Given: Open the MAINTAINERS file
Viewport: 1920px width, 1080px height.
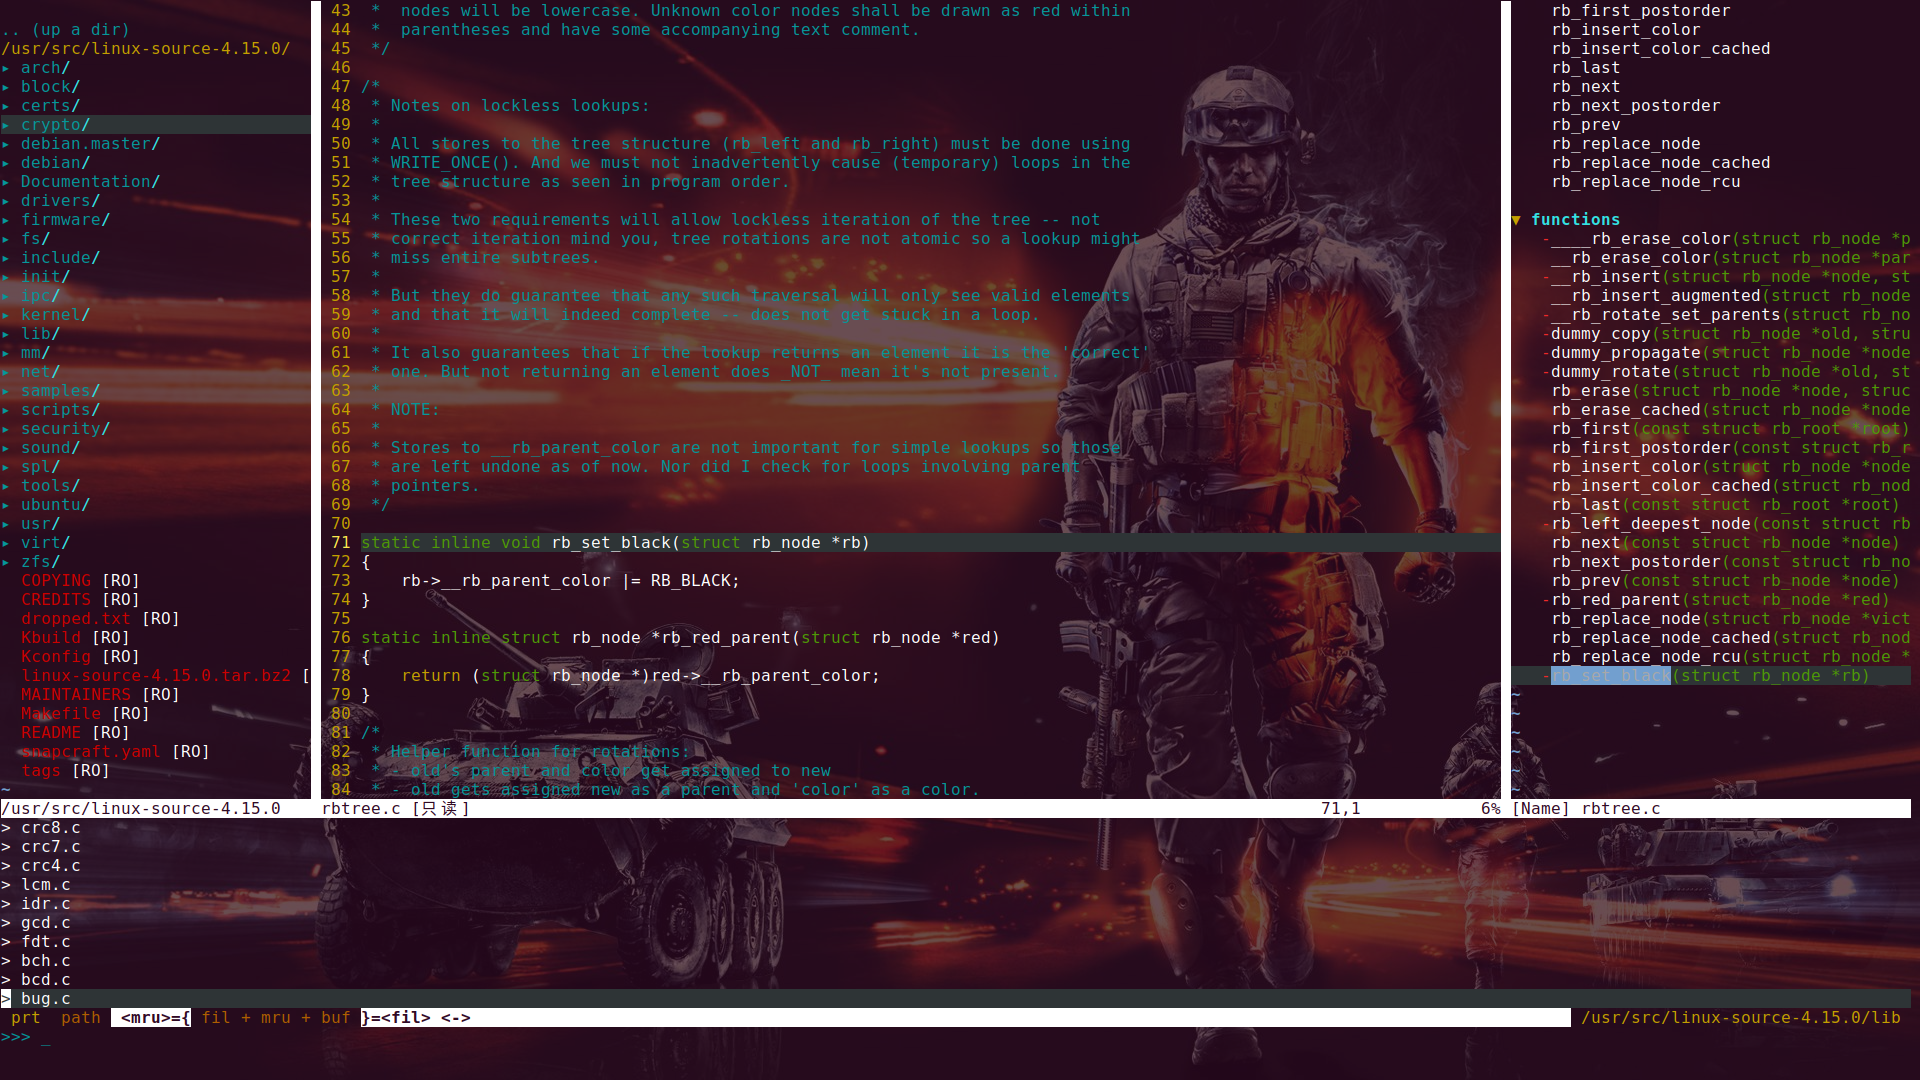Looking at the screenshot, I should click(76, 695).
